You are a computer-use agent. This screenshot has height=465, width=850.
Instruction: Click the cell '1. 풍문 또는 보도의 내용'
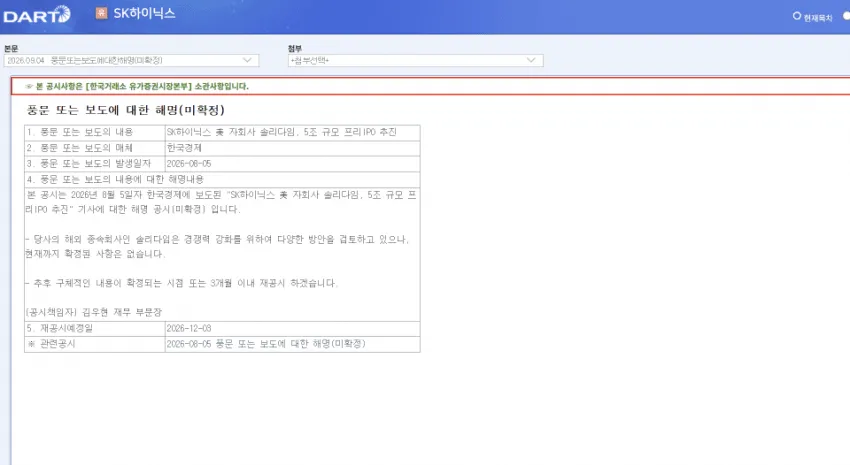[x=95, y=132]
